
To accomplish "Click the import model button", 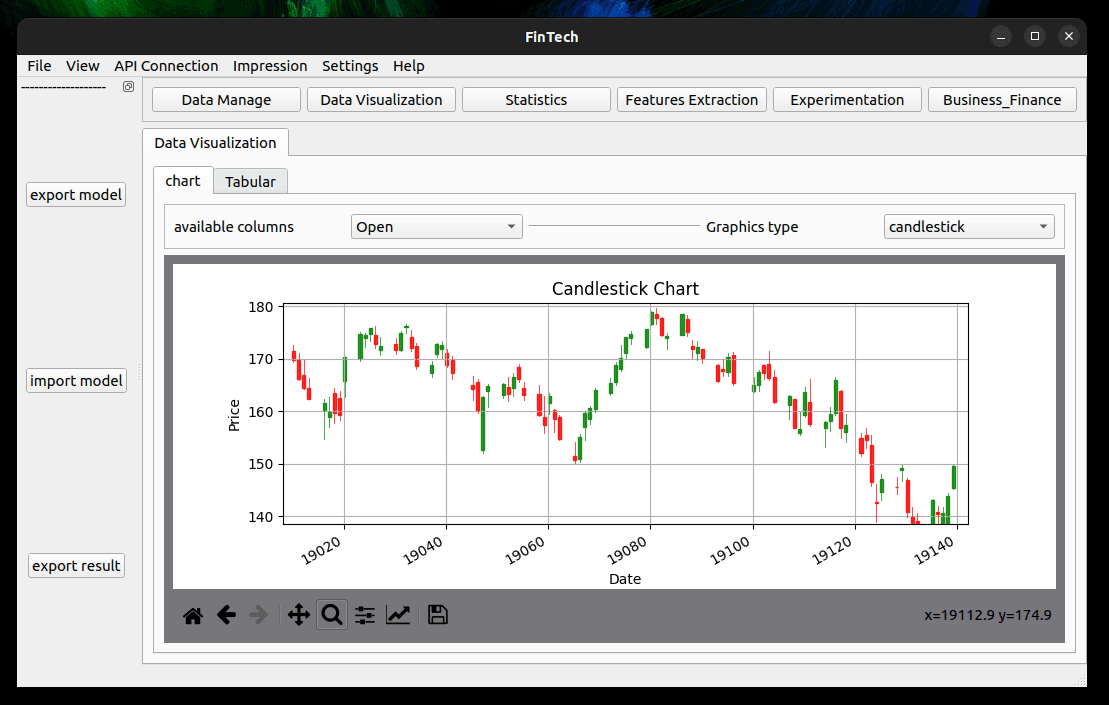I will click(76, 381).
